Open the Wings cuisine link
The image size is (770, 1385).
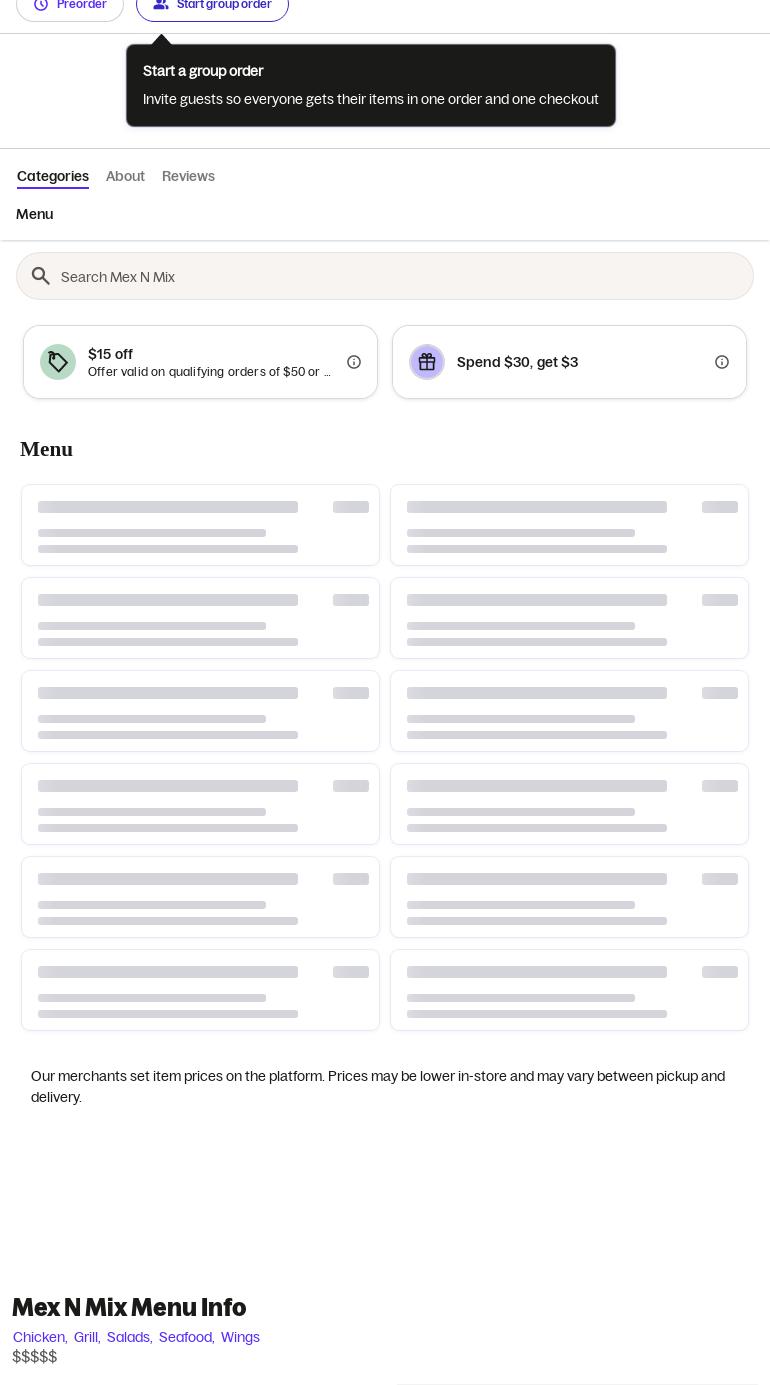click(240, 1337)
